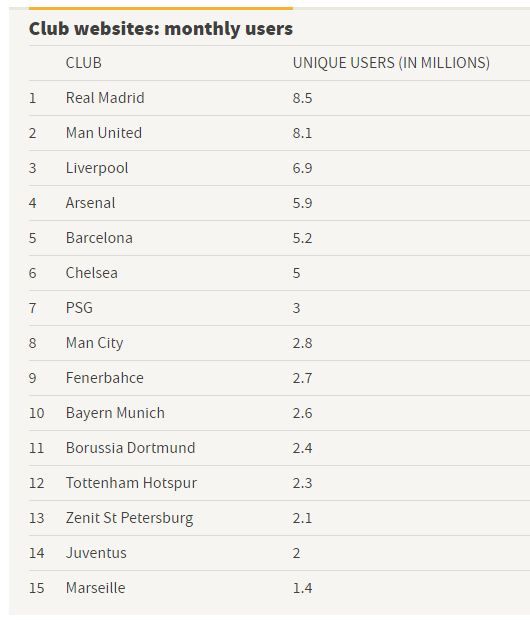This screenshot has width=530, height=620.
Task: Select the Man City entry
Action: (x=94, y=343)
